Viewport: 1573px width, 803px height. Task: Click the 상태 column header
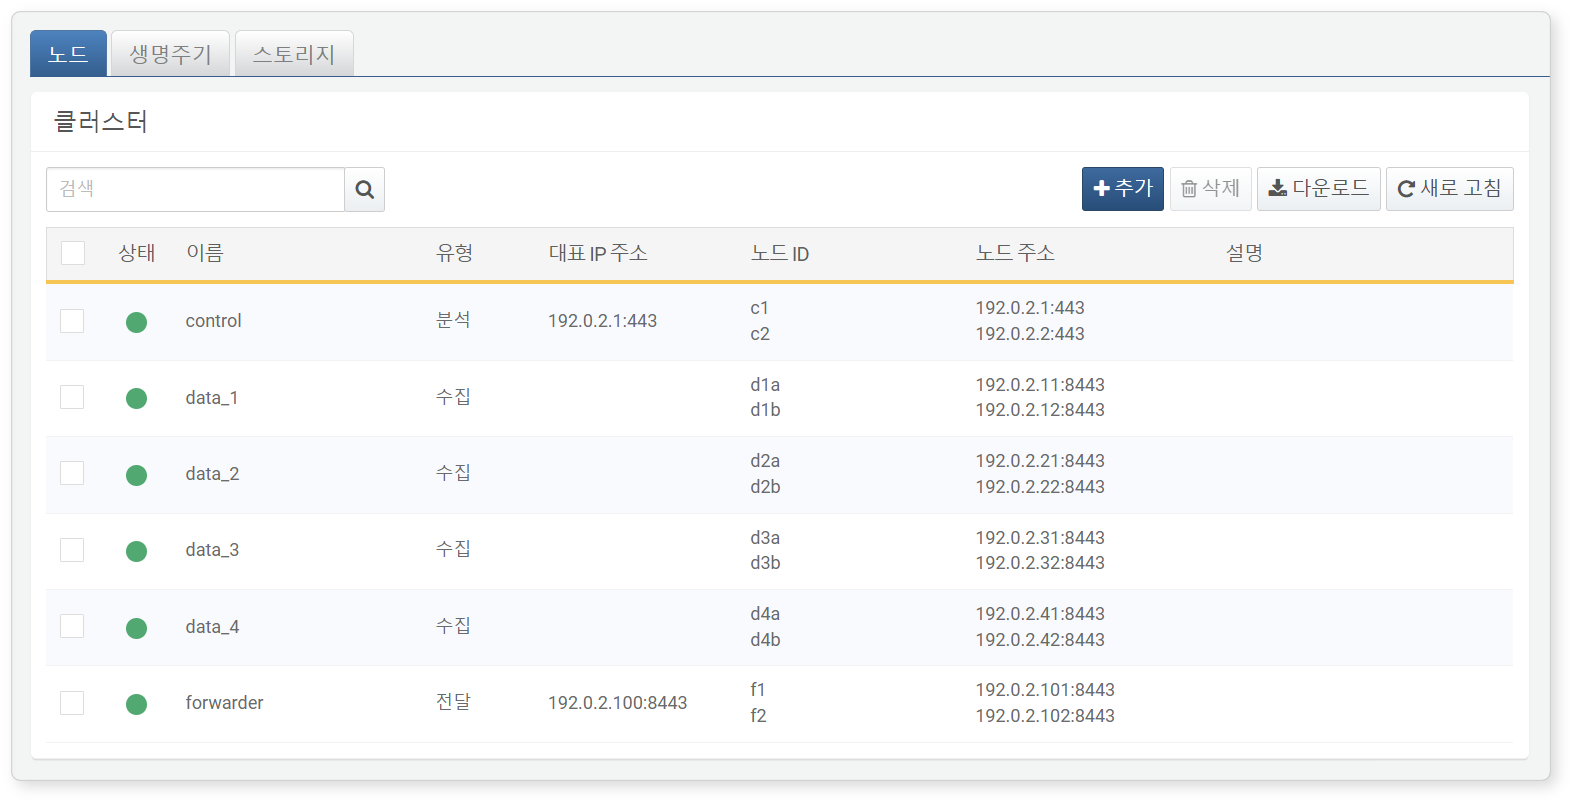[x=137, y=253]
